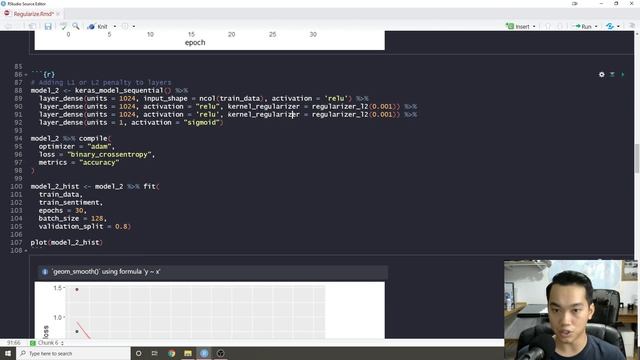Image resolution: width=640 pixels, height=360 pixels.
Task: Collapse the code chunk at line 86
Action: pyautogui.click(x=26, y=75)
